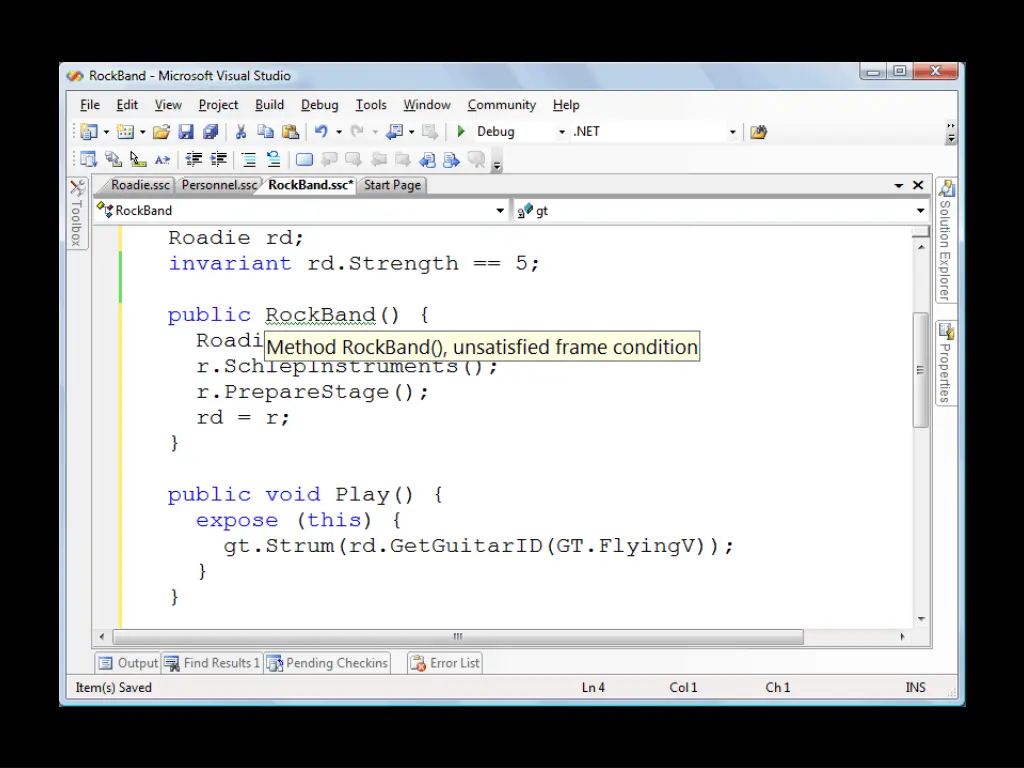Click the Navigate Backward icon
This screenshot has height=768, width=1024.
click(x=394, y=132)
